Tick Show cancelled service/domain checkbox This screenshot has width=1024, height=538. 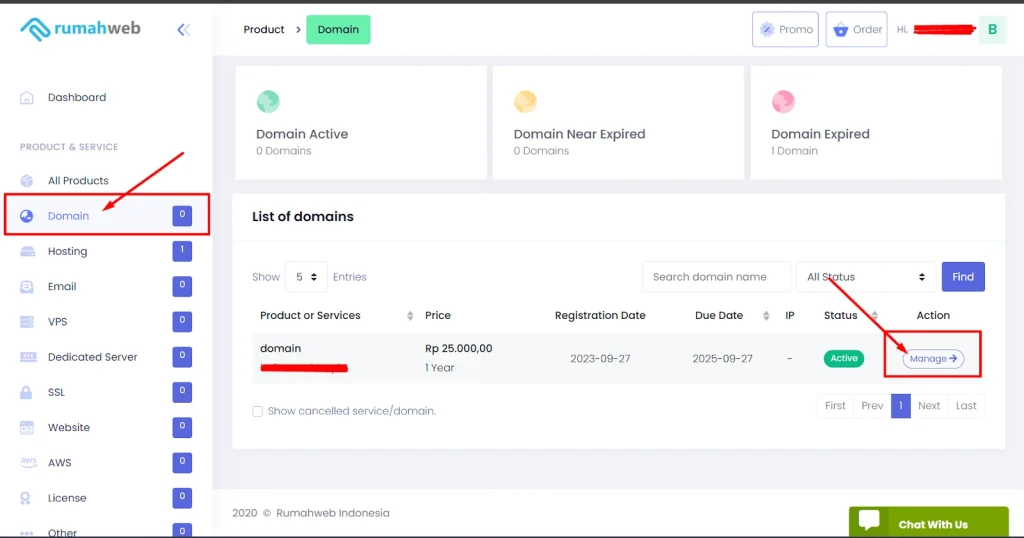pos(257,411)
